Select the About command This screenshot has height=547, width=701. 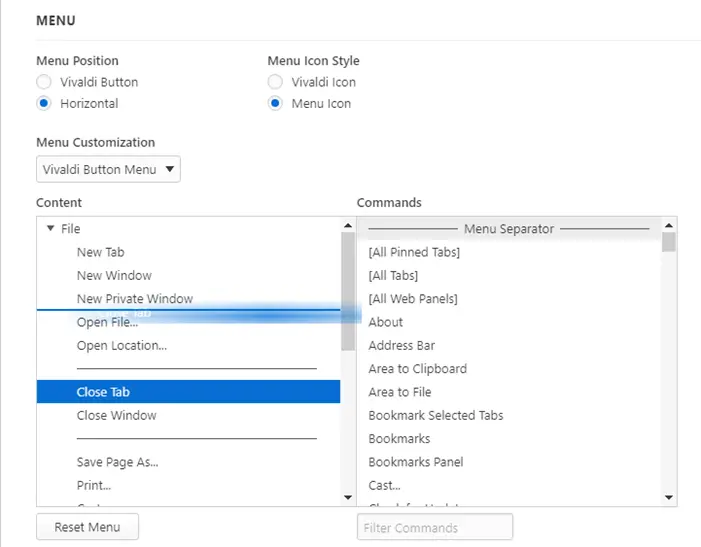click(x=509, y=322)
